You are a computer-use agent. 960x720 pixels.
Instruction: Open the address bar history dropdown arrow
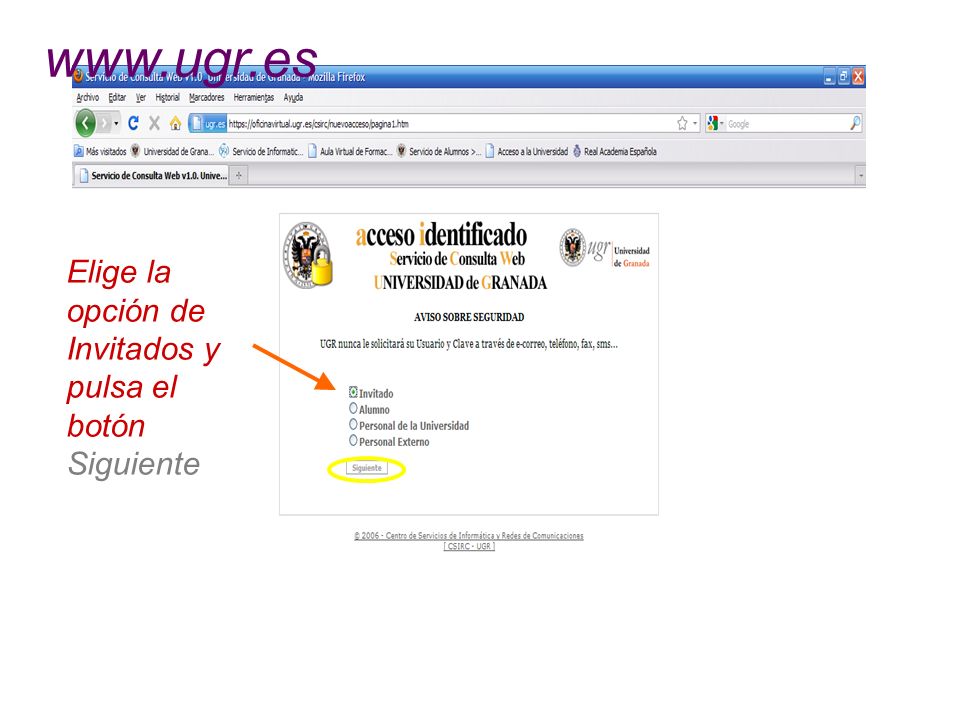pos(695,124)
